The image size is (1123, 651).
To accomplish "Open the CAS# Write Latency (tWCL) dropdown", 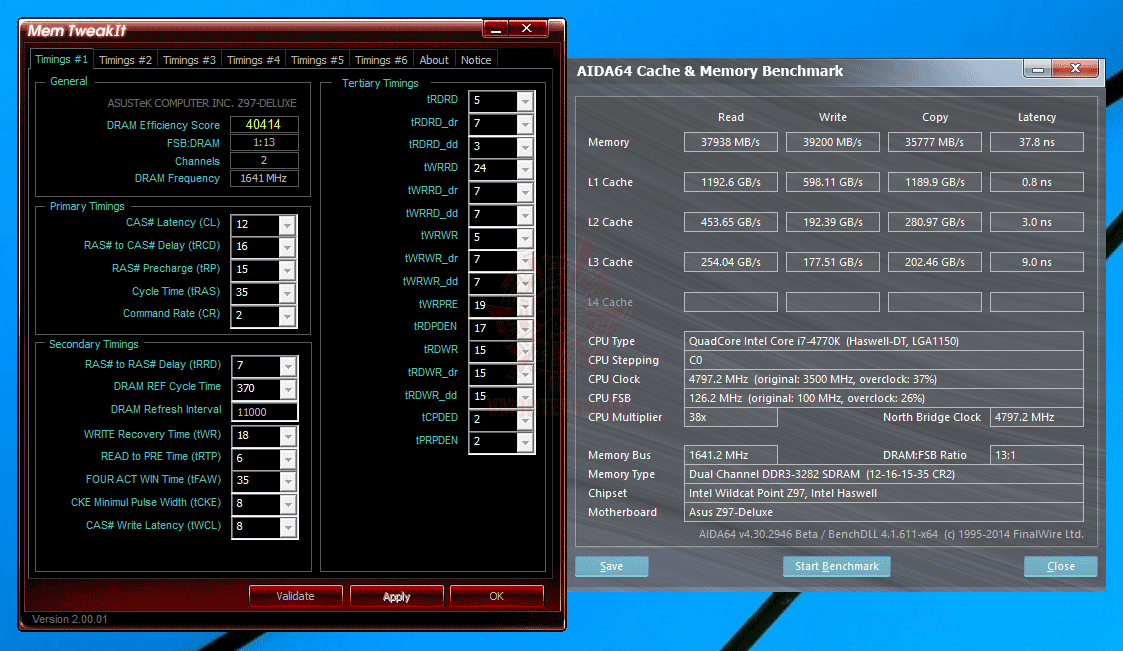I will point(288,527).
